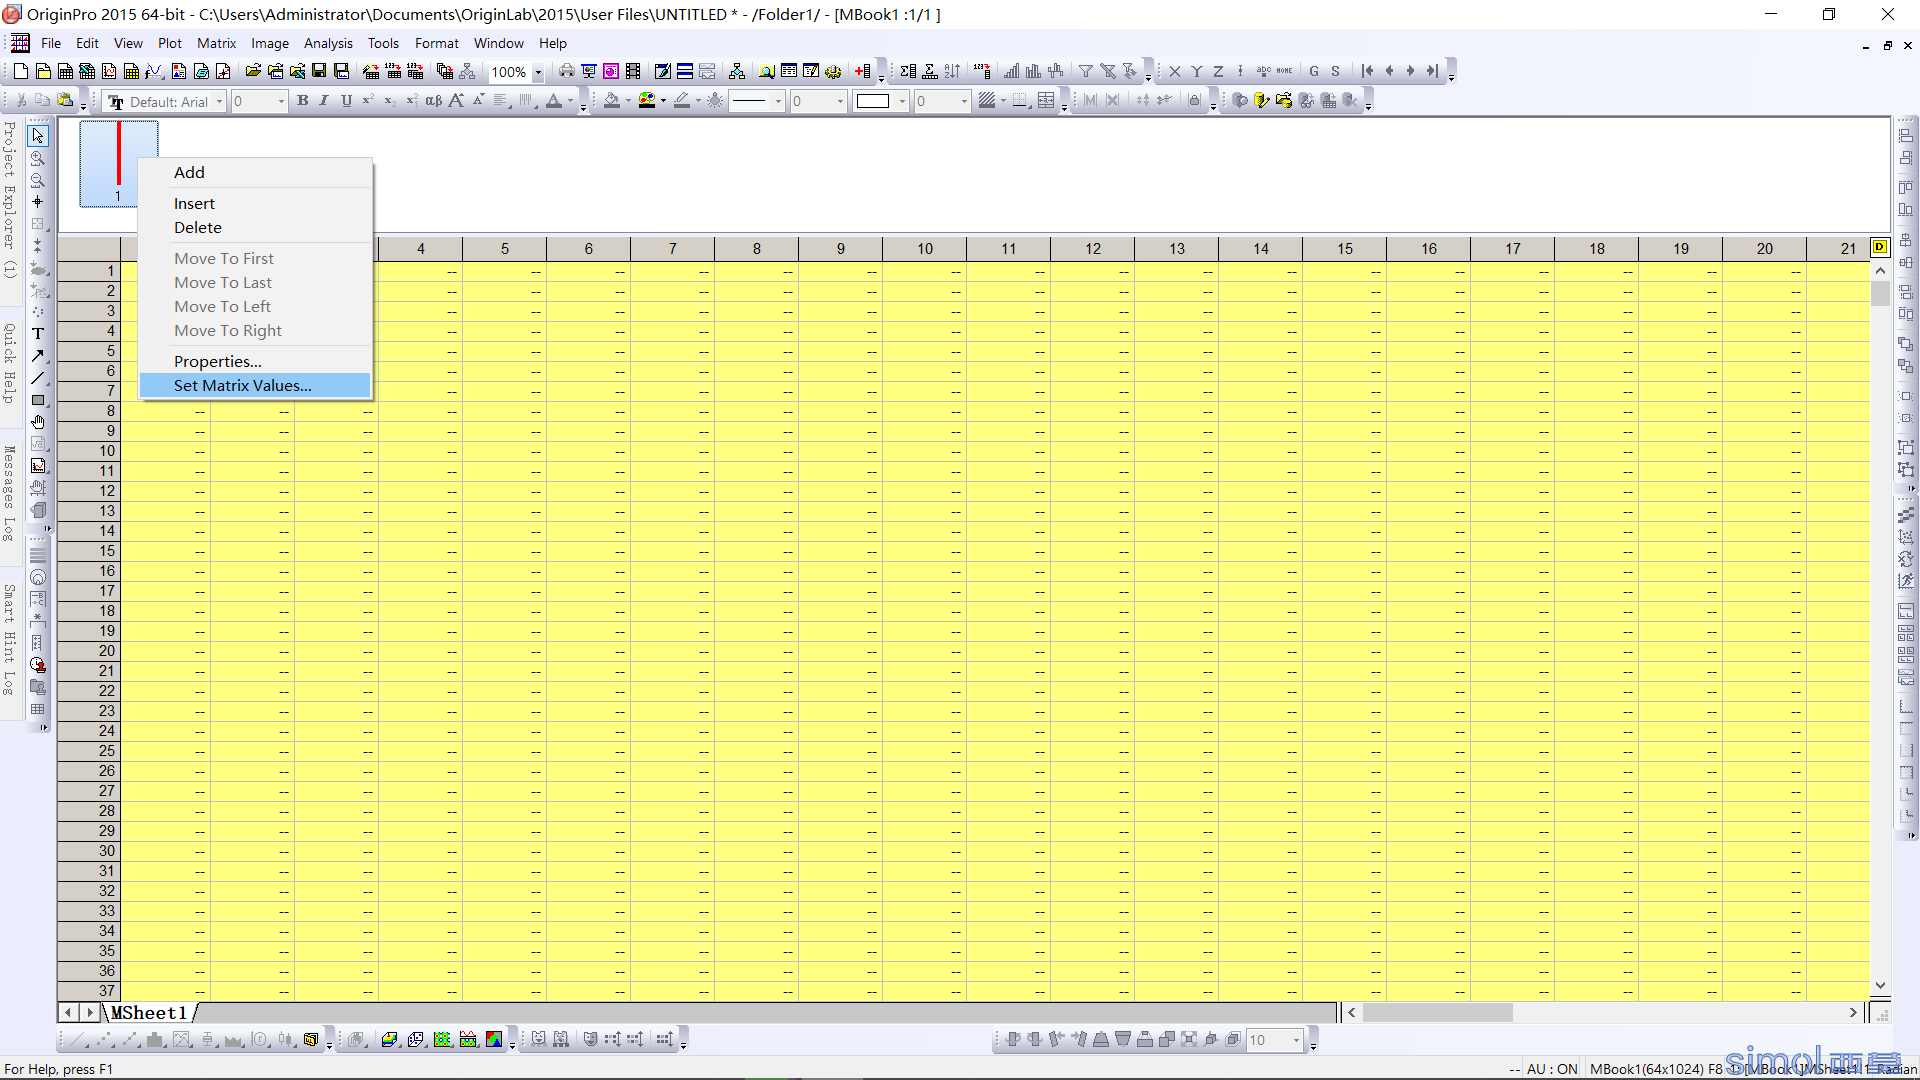Select the Line tool in Tools sidebar

click(x=38, y=378)
